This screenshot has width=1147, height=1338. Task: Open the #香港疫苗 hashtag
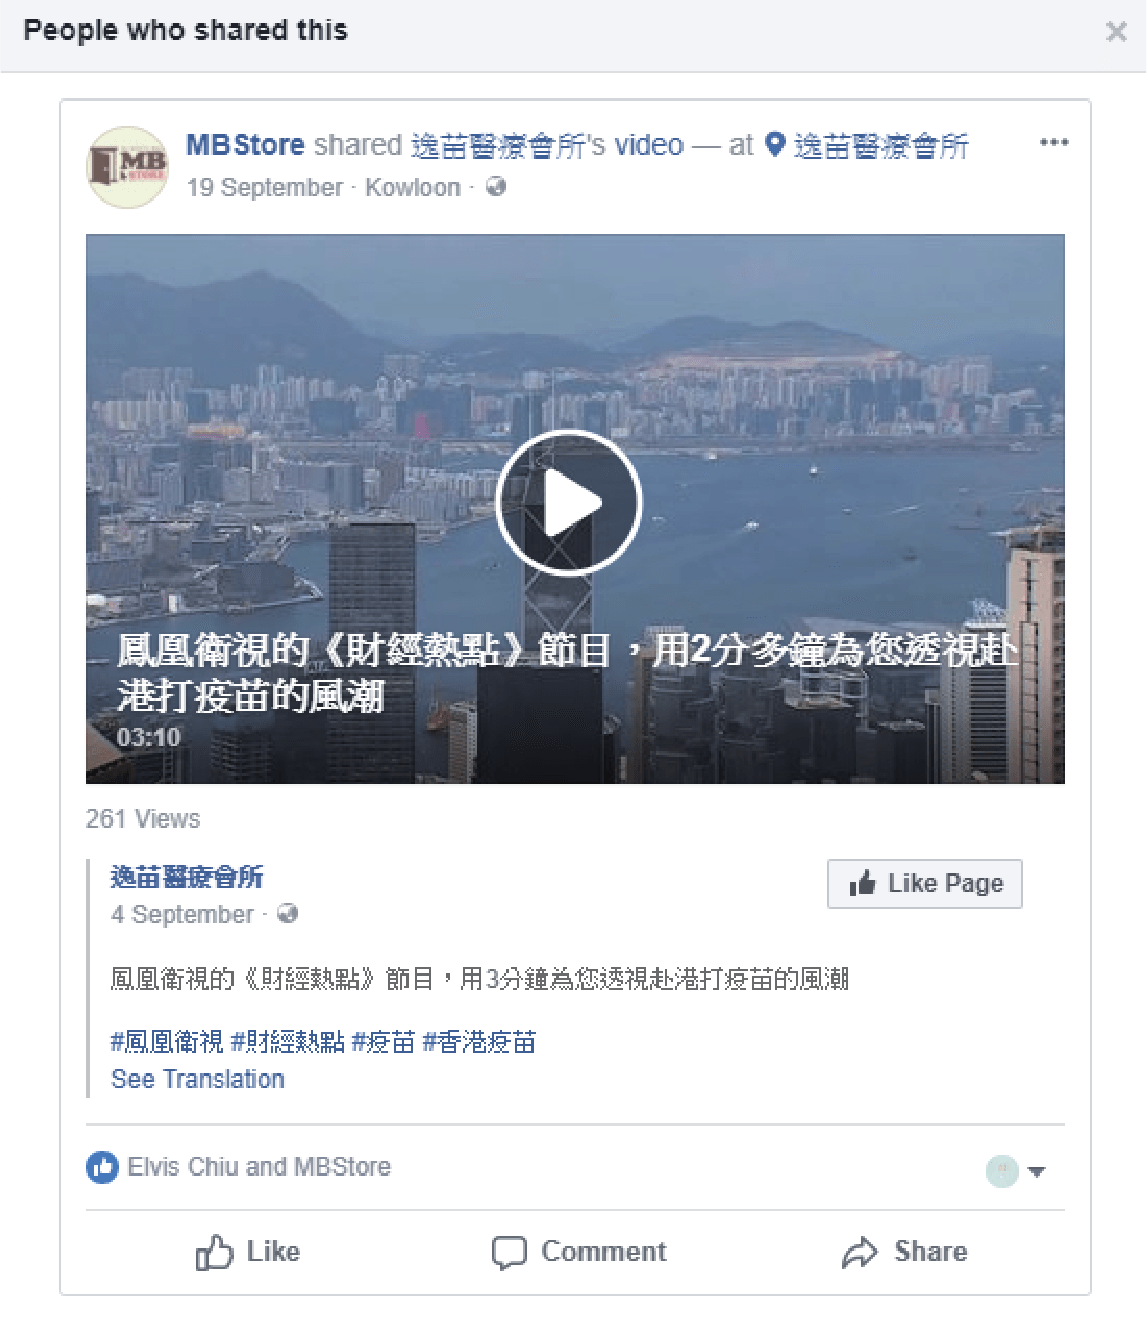coord(479,1042)
